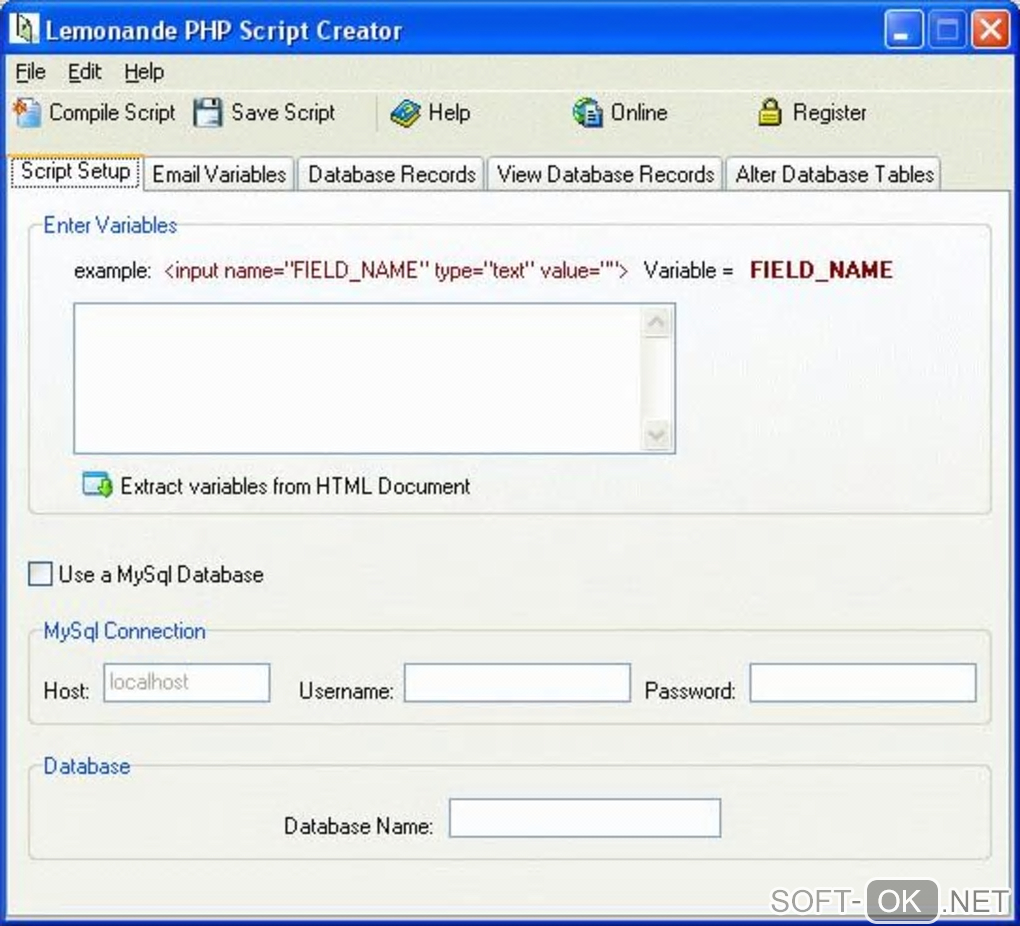Click the variables list up scroll arrow
Image resolution: width=1020 pixels, height=926 pixels.
(656, 321)
